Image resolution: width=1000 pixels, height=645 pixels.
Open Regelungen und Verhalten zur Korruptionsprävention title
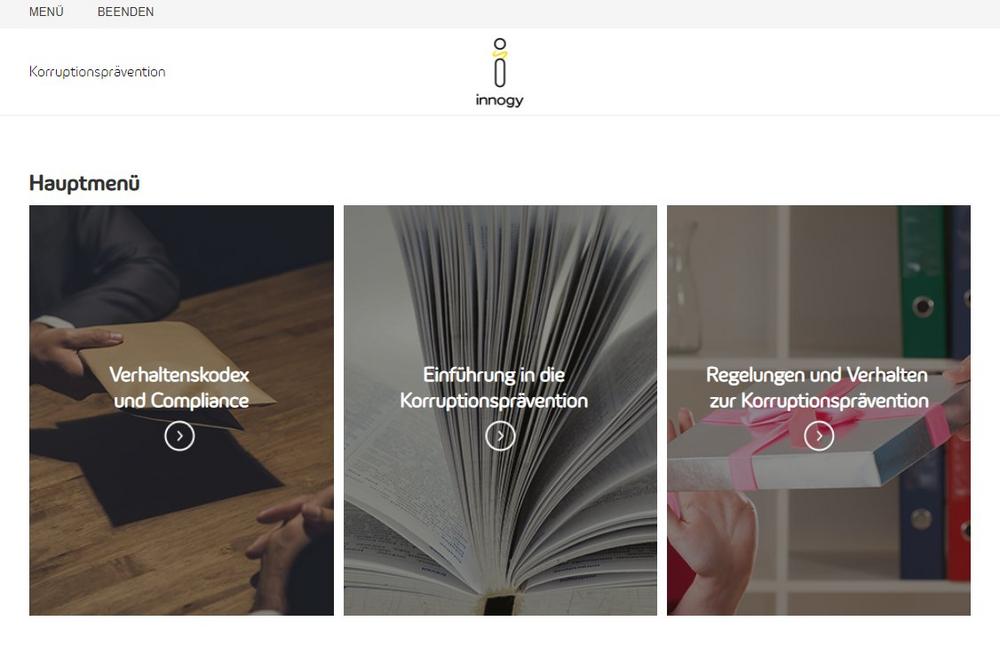tap(818, 387)
